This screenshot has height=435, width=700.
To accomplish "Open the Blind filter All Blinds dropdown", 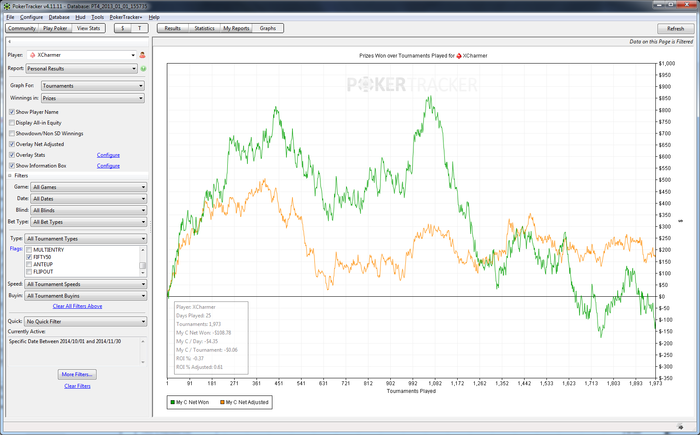I will pos(89,210).
